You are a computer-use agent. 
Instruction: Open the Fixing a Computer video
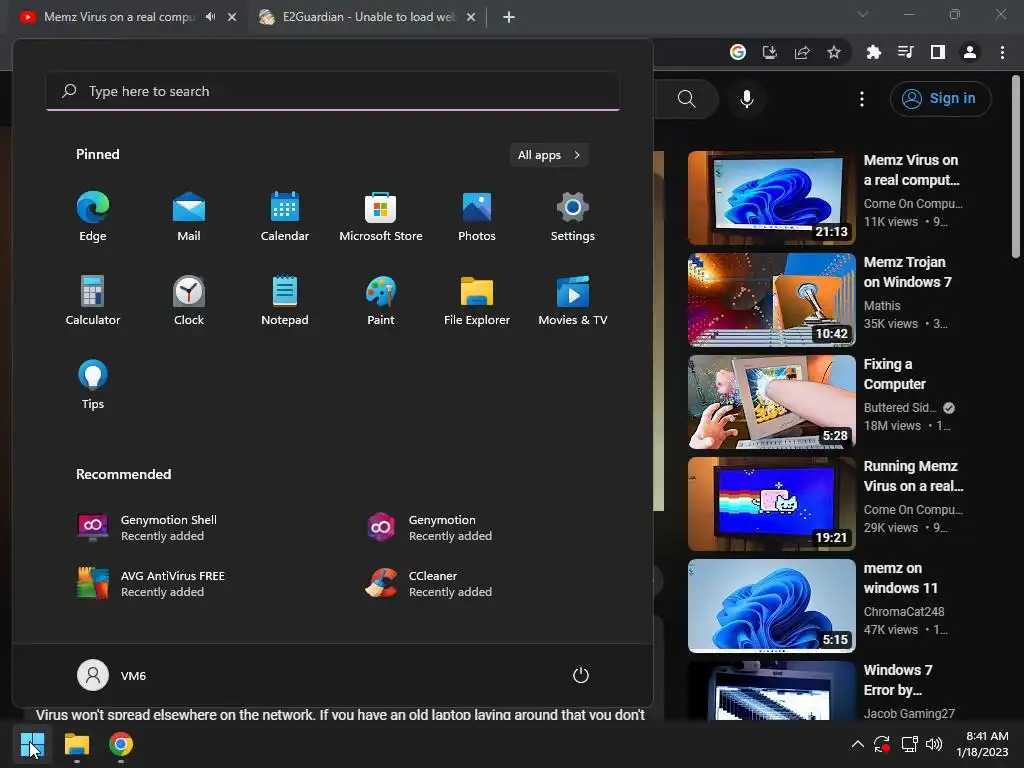click(771, 402)
